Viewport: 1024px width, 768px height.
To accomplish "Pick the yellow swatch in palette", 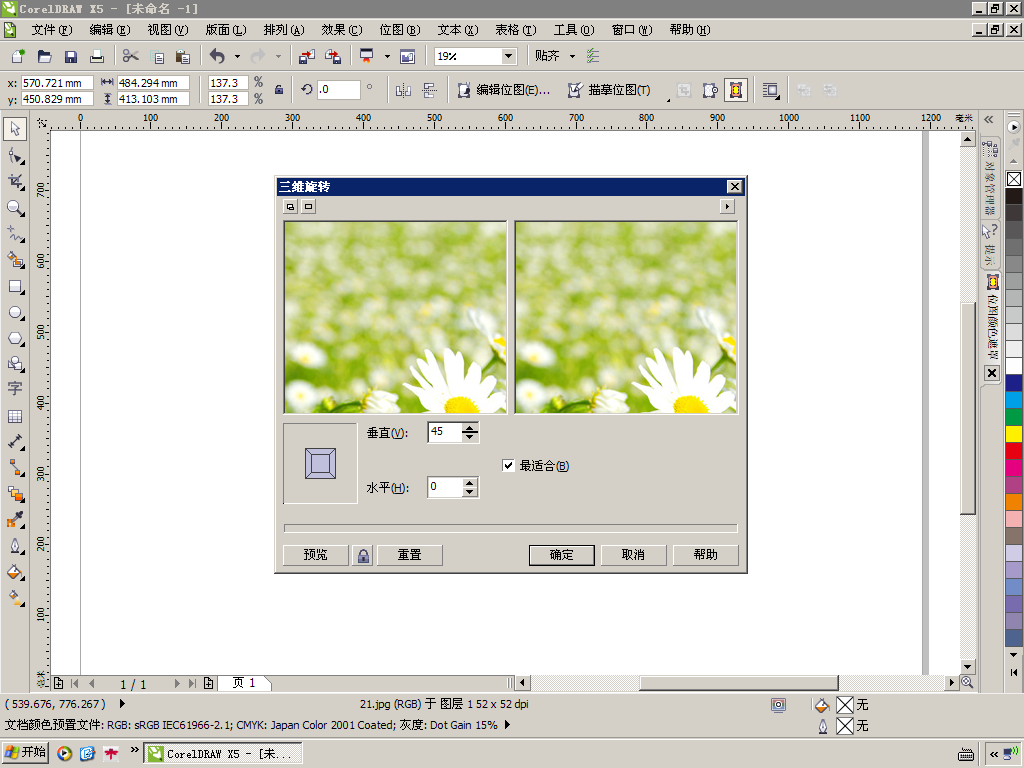I will coord(1014,434).
